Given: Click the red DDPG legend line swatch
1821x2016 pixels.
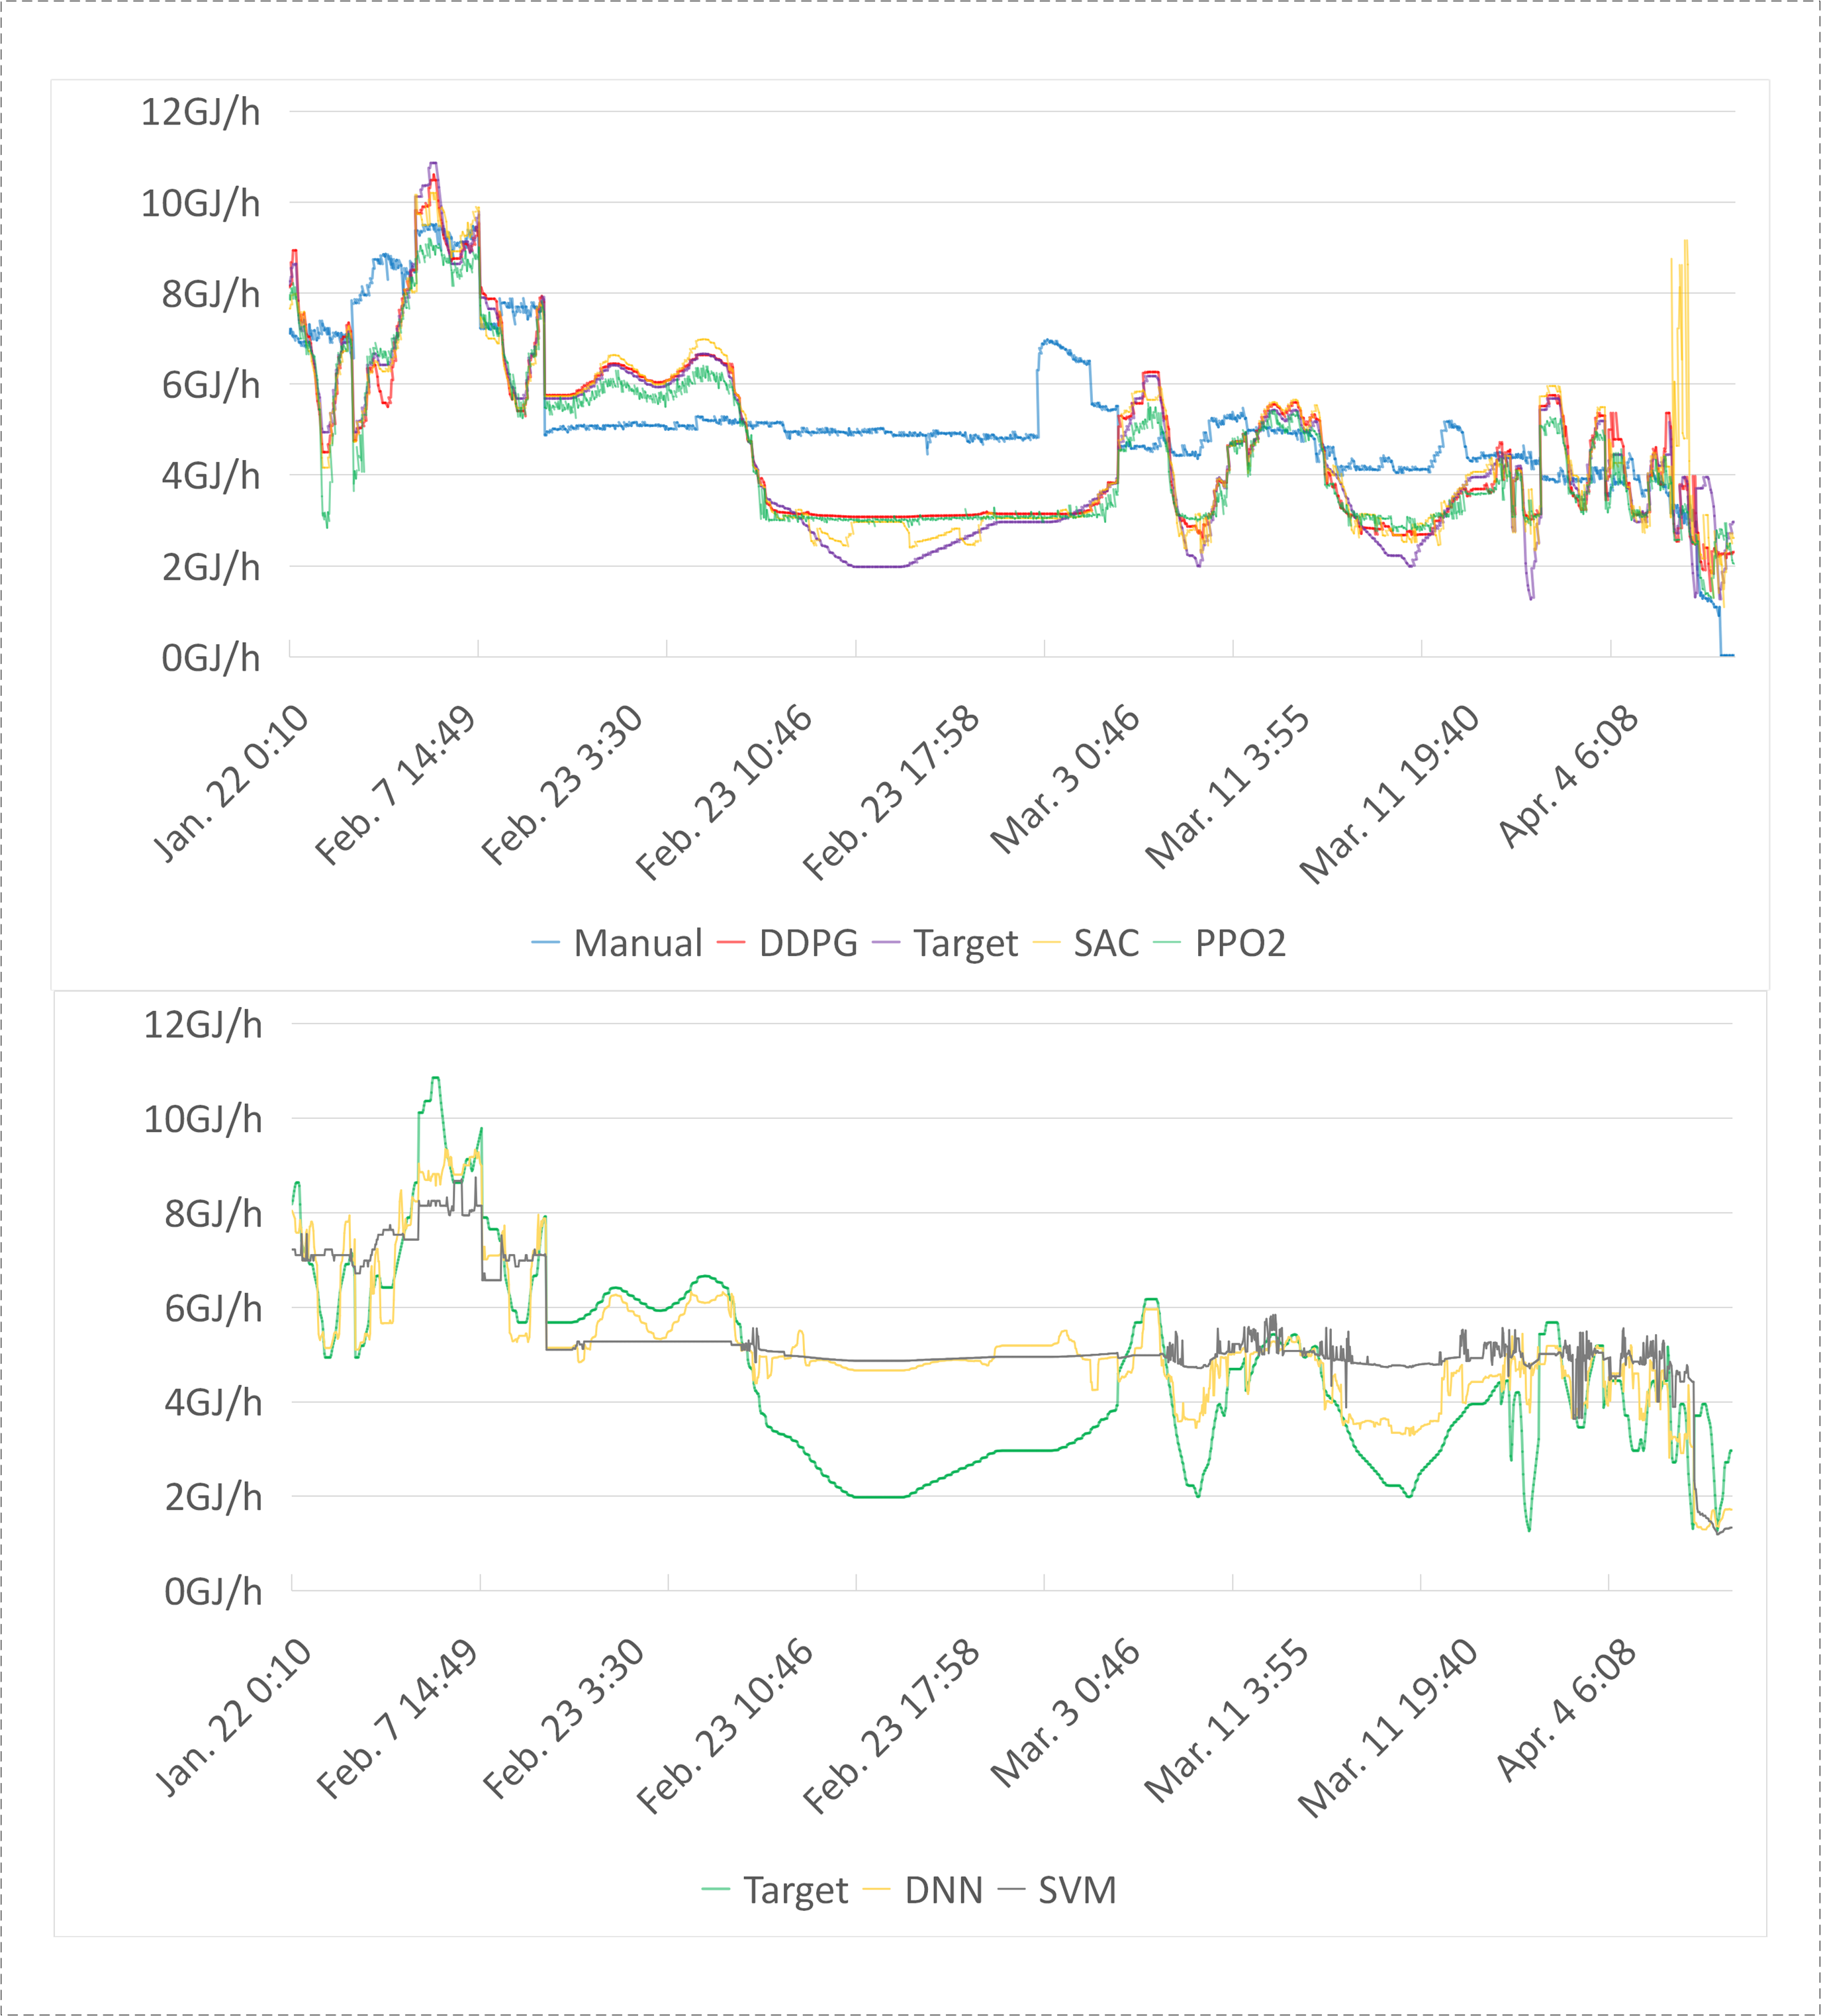Looking at the screenshot, I should click(731, 943).
